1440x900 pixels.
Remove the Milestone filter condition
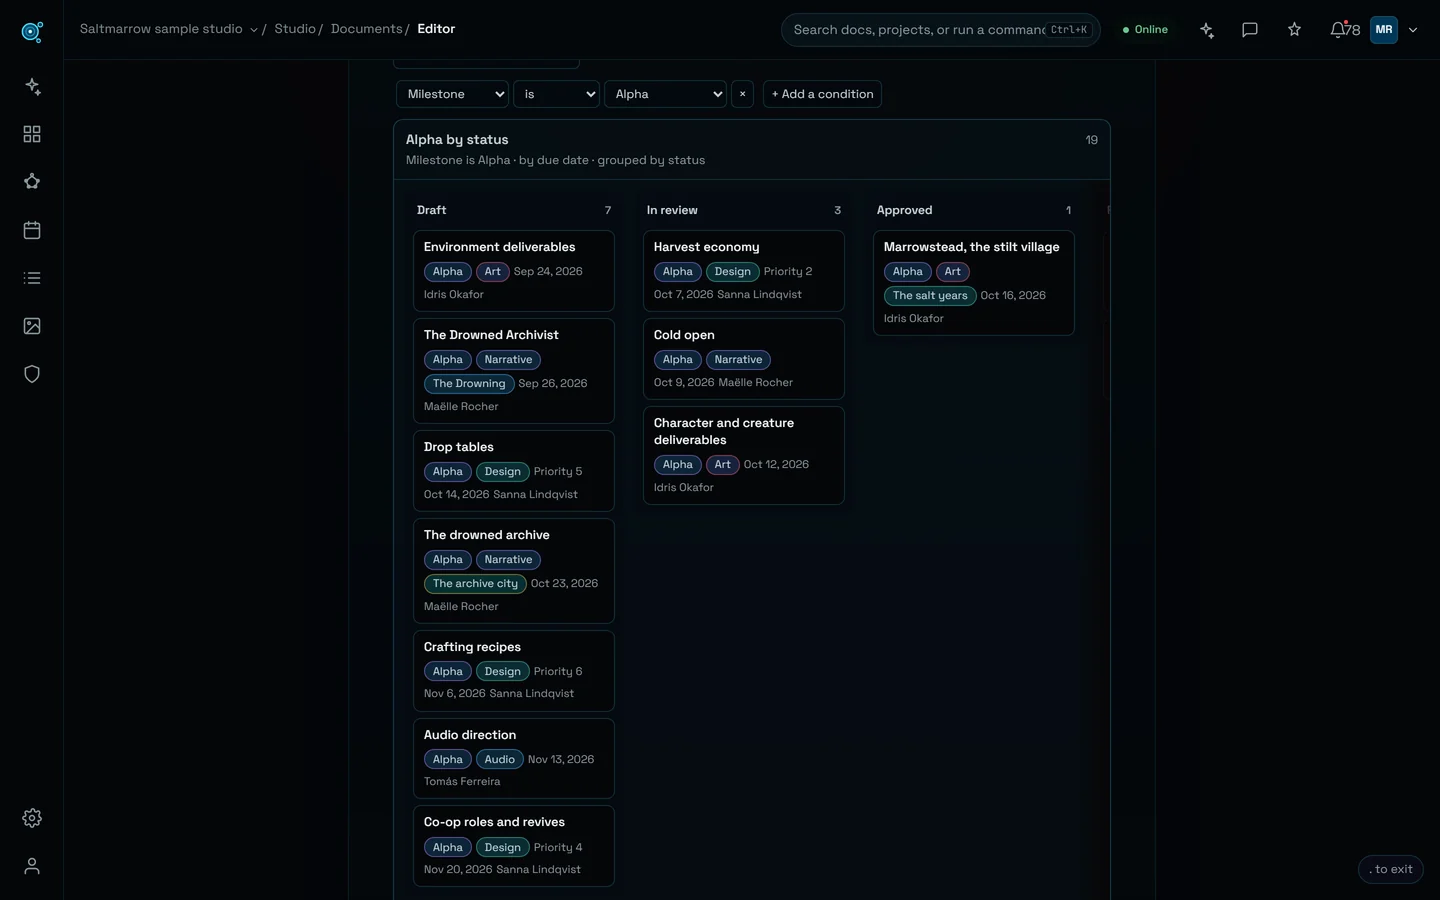click(742, 94)
